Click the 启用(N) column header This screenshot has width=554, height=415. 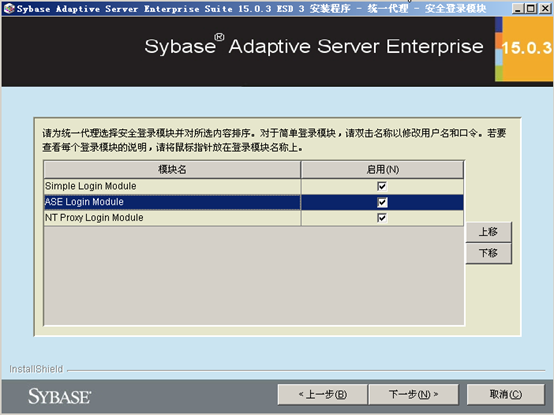[382, 170]
